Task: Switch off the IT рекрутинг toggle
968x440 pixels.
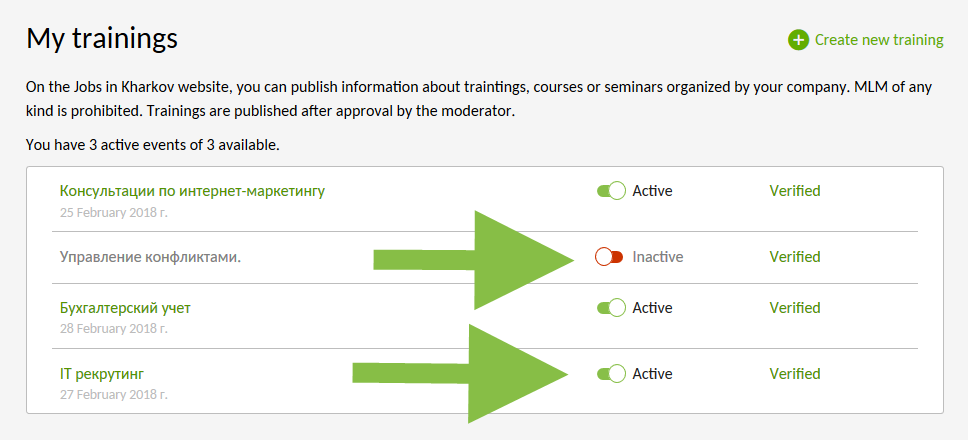Action: (611, 374)
